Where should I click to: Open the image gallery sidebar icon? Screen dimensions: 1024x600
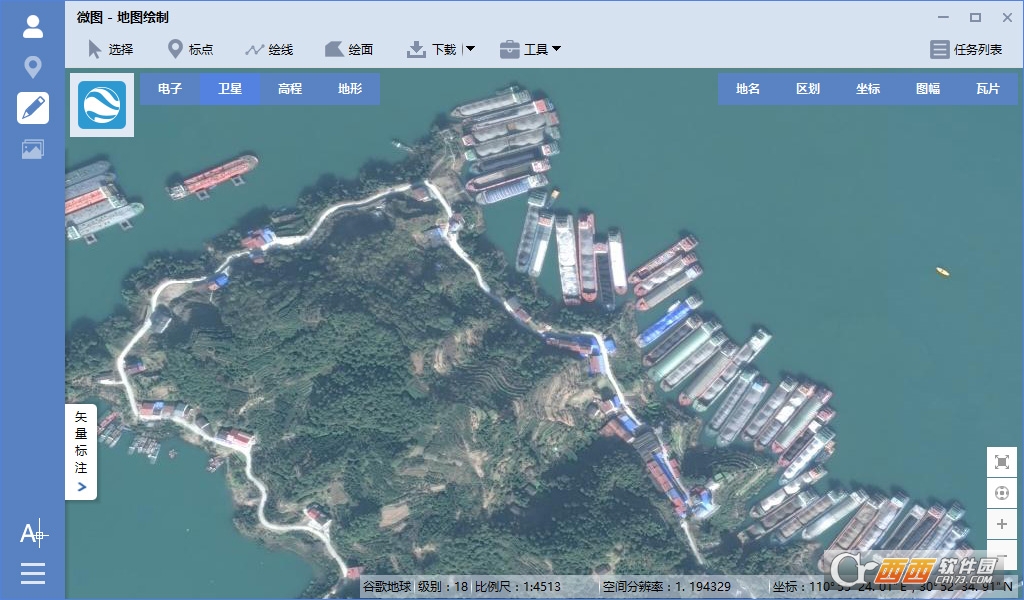point(33,149)
